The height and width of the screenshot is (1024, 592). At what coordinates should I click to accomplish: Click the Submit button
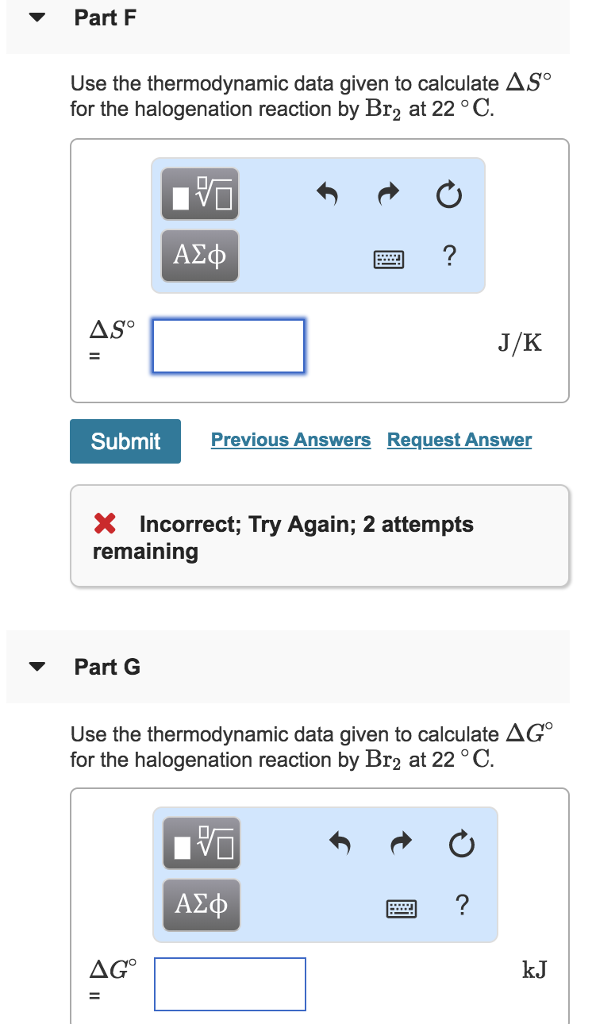click(x=125, y=441)
